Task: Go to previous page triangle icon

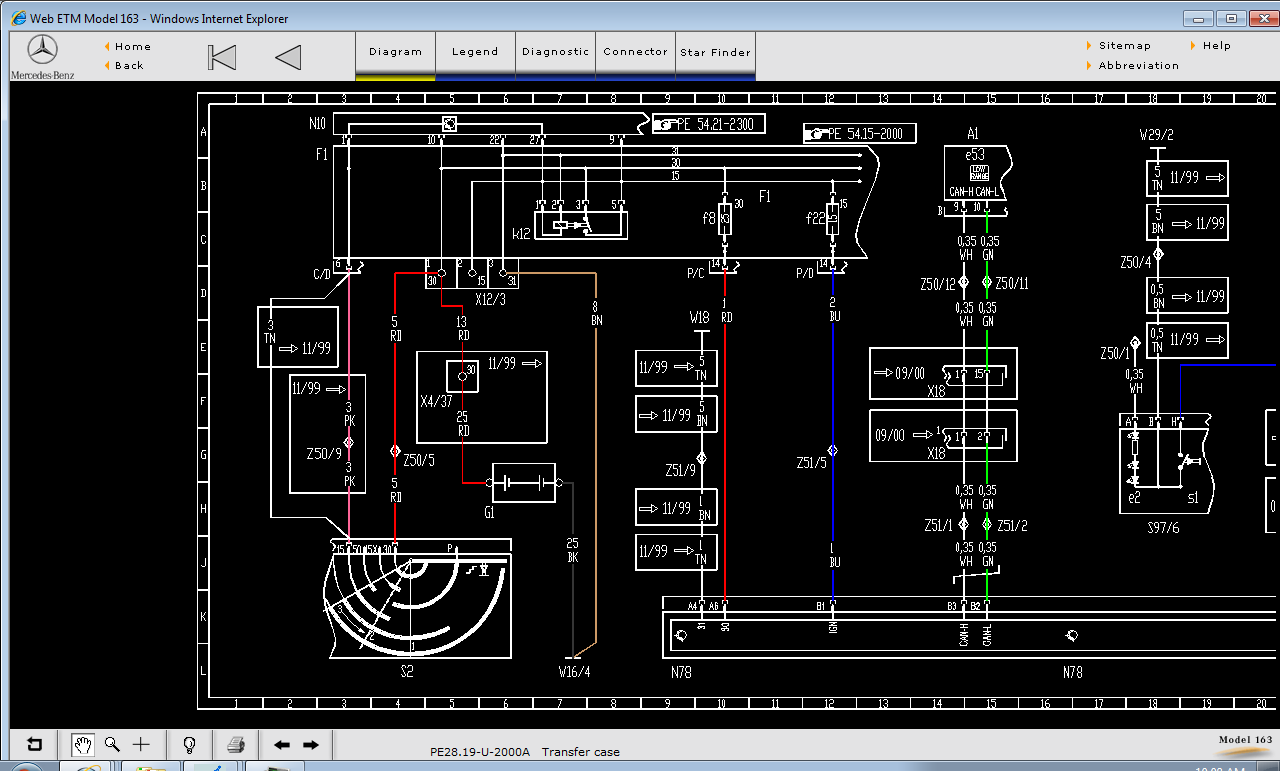Action: pos(288,57)
